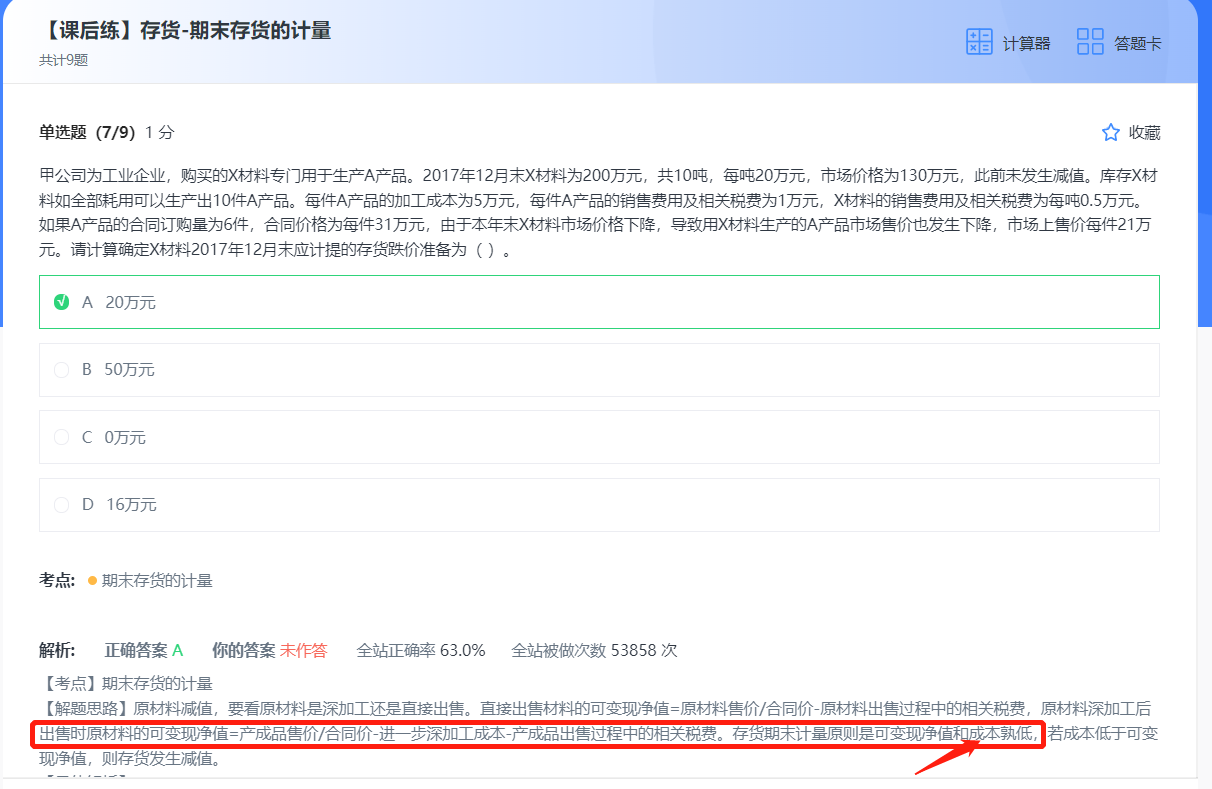Click answer text 50万元 in option B
The width and height of the screenshot is (1212, 789).
pyautogui.click(x=130, y=370)
